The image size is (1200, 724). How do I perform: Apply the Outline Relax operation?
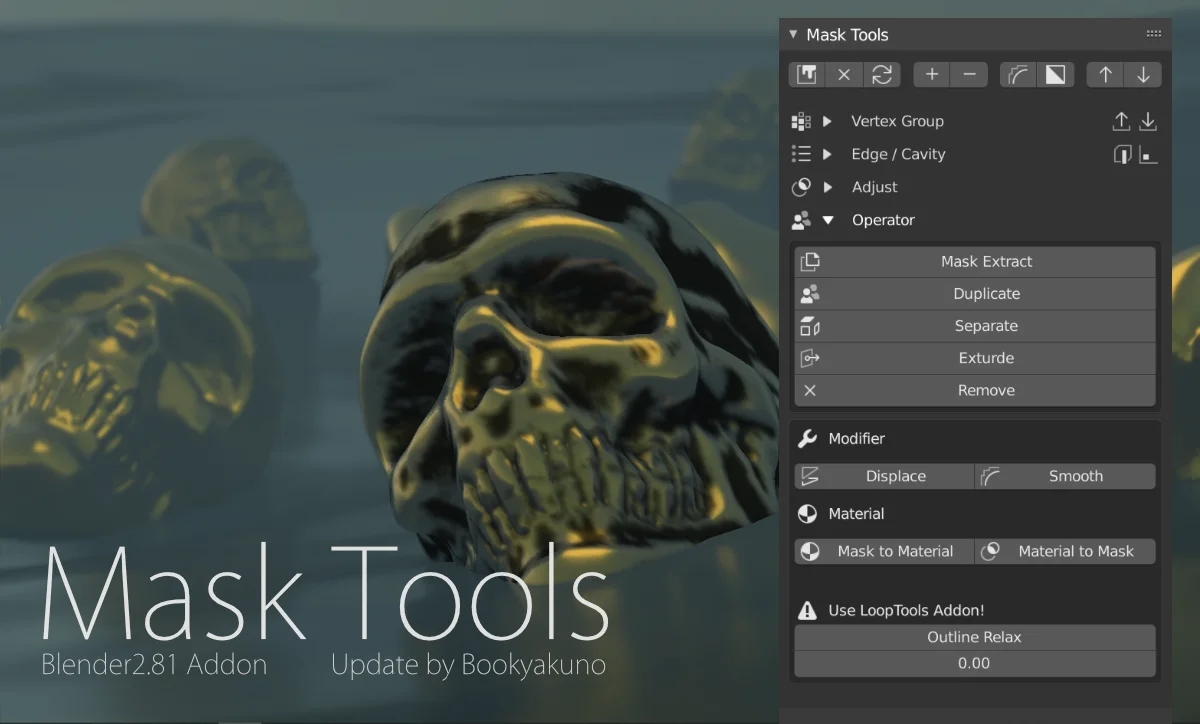coord(975,637)
